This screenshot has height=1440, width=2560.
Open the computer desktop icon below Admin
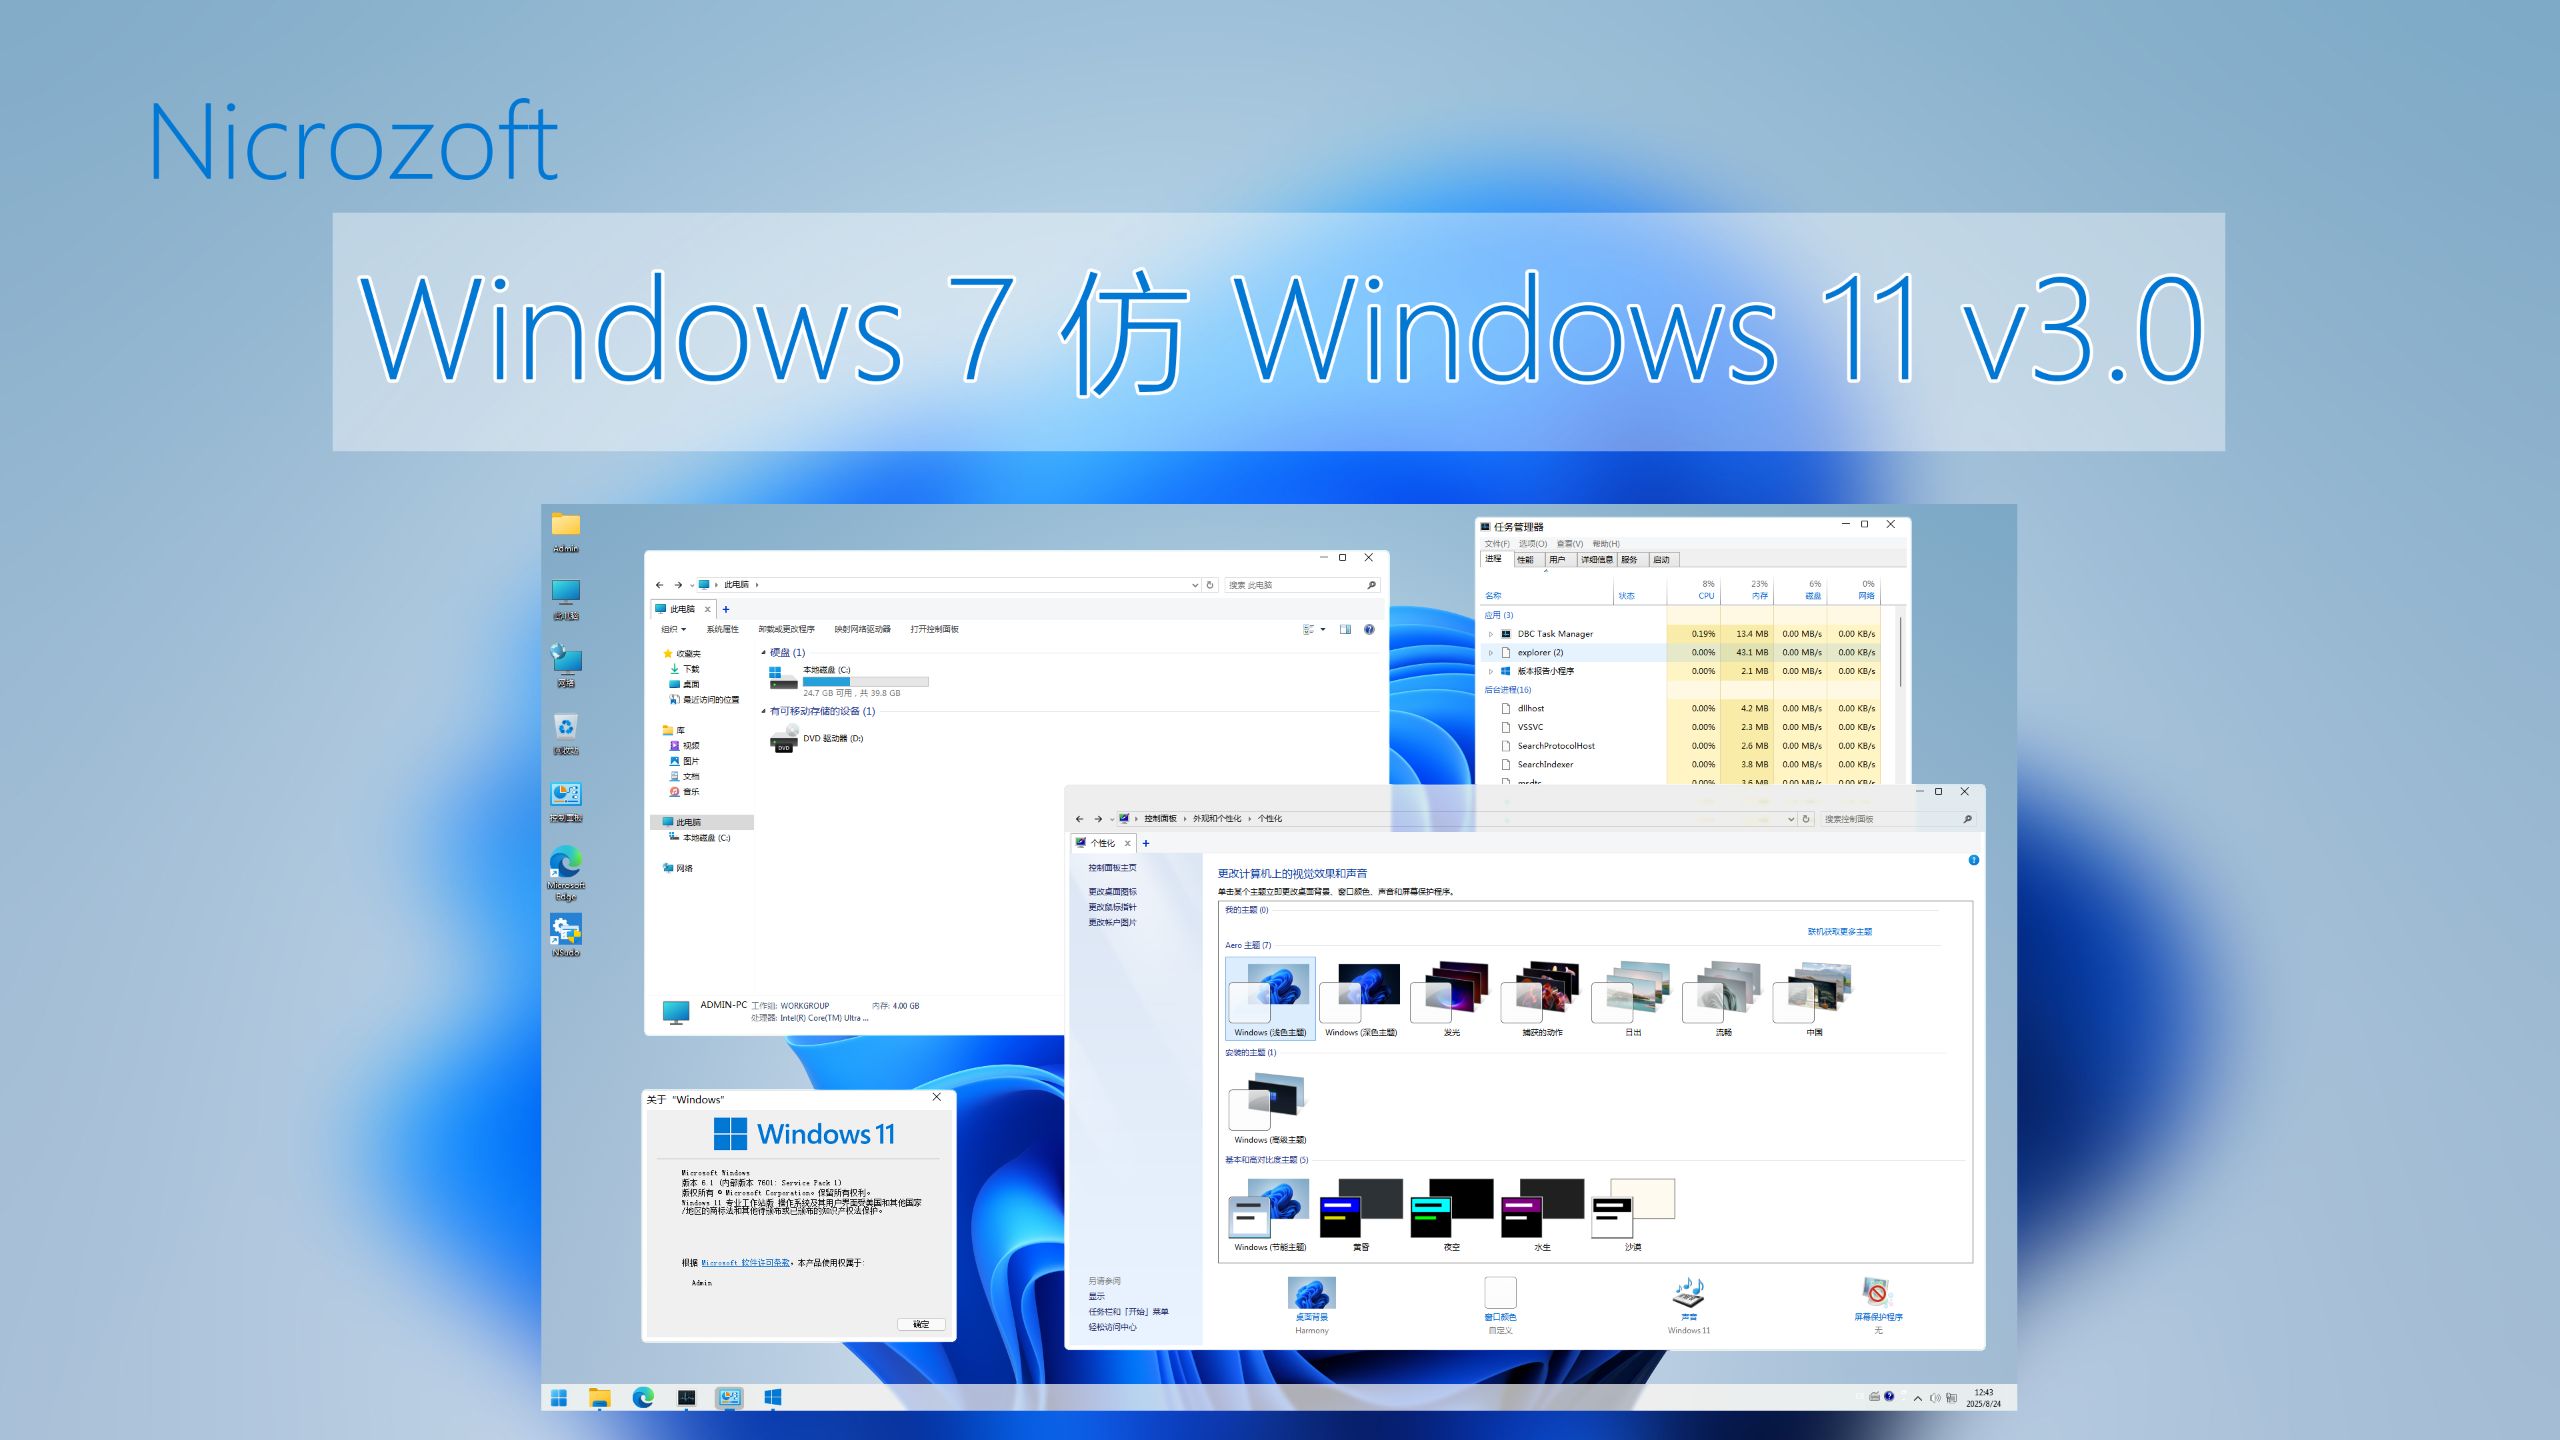pos(565,598)
